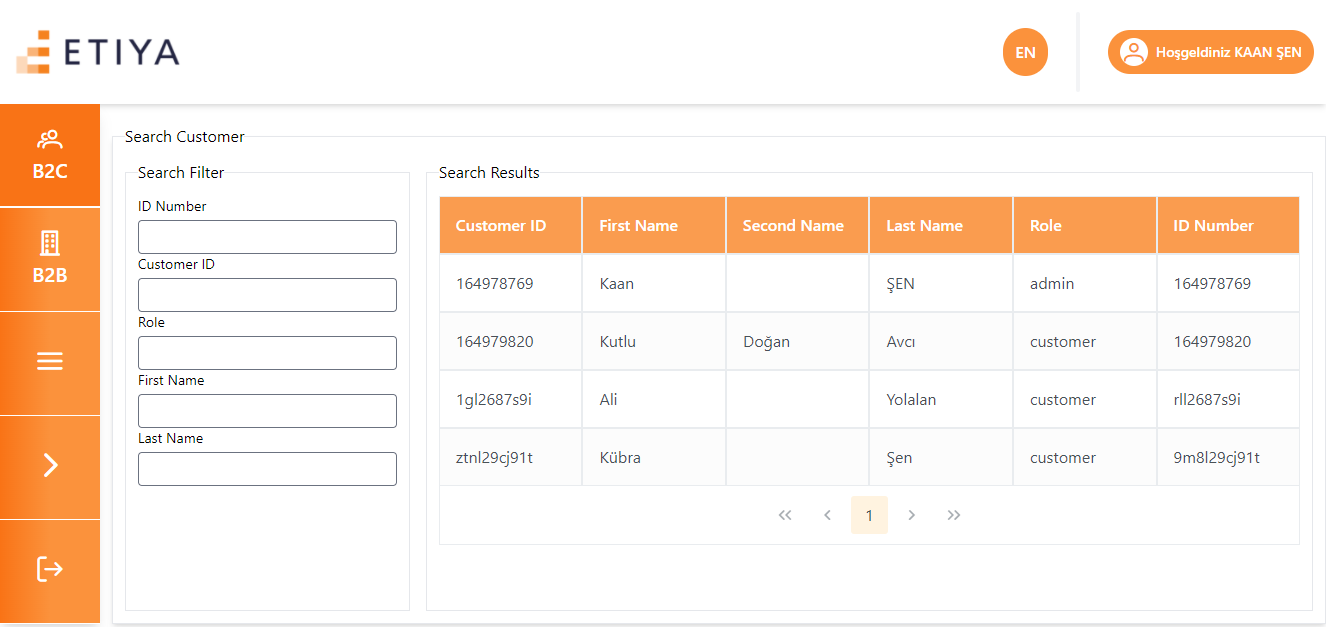Click the Etiya logo
The width and height of the screenshot is (1326, 627).
[x=98, y=52]
